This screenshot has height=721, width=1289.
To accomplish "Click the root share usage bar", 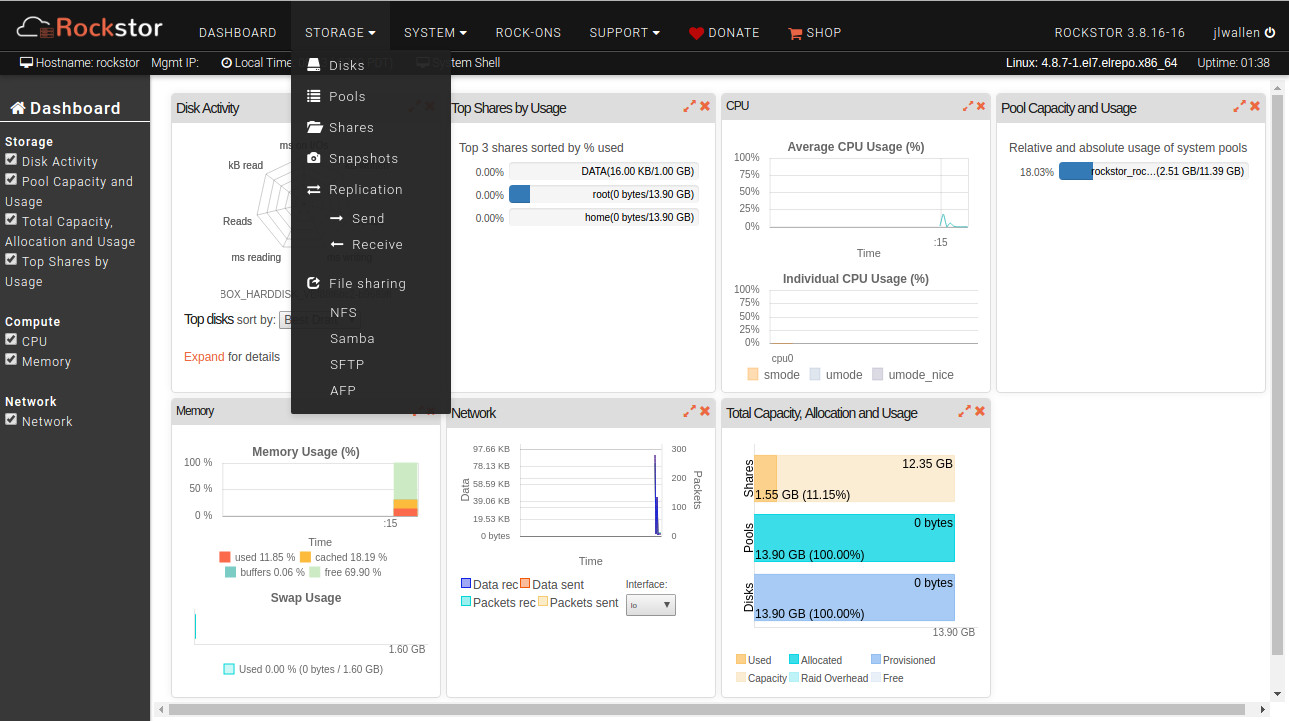I will click(604, 194).
